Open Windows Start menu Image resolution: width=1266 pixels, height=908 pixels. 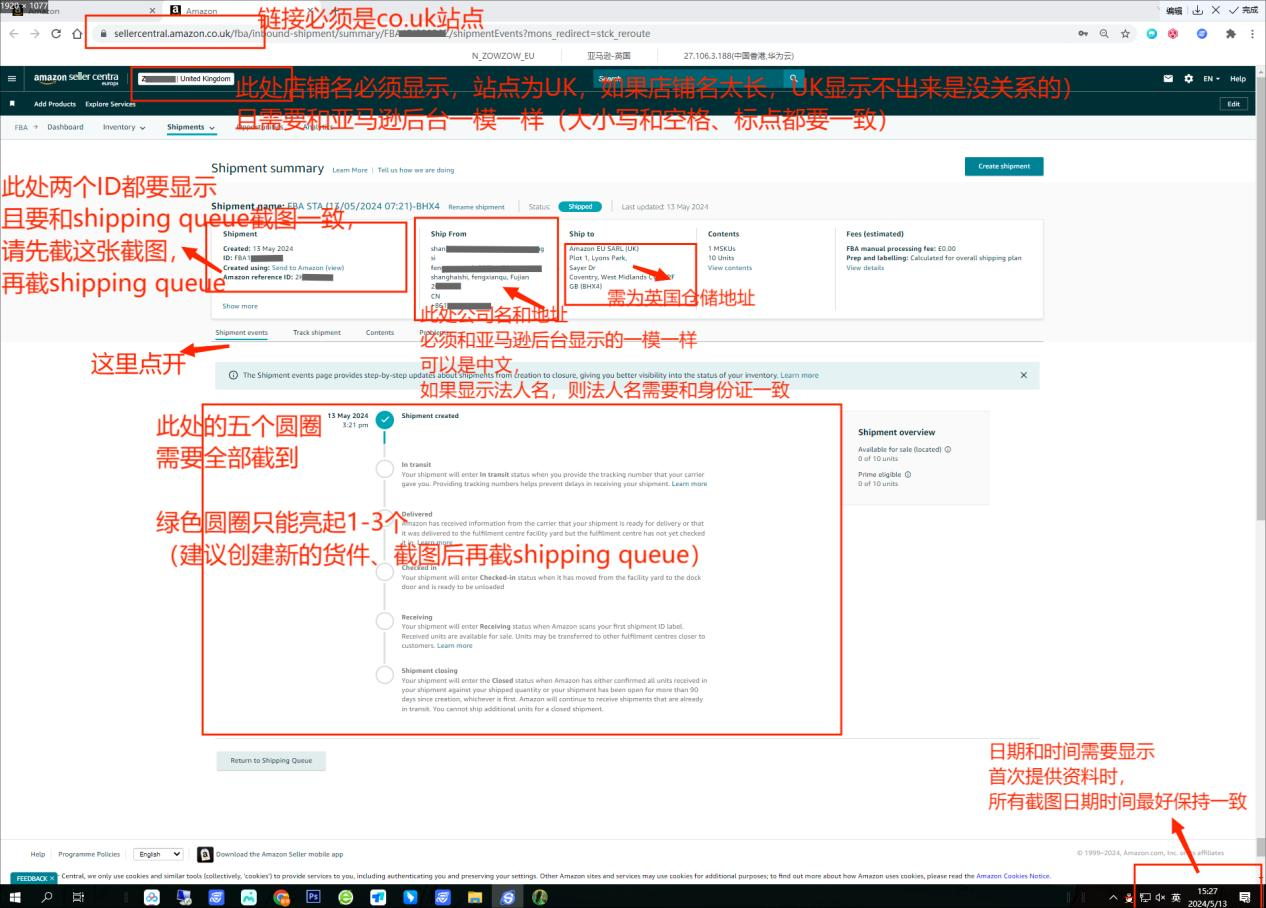[x=15, y=897]
